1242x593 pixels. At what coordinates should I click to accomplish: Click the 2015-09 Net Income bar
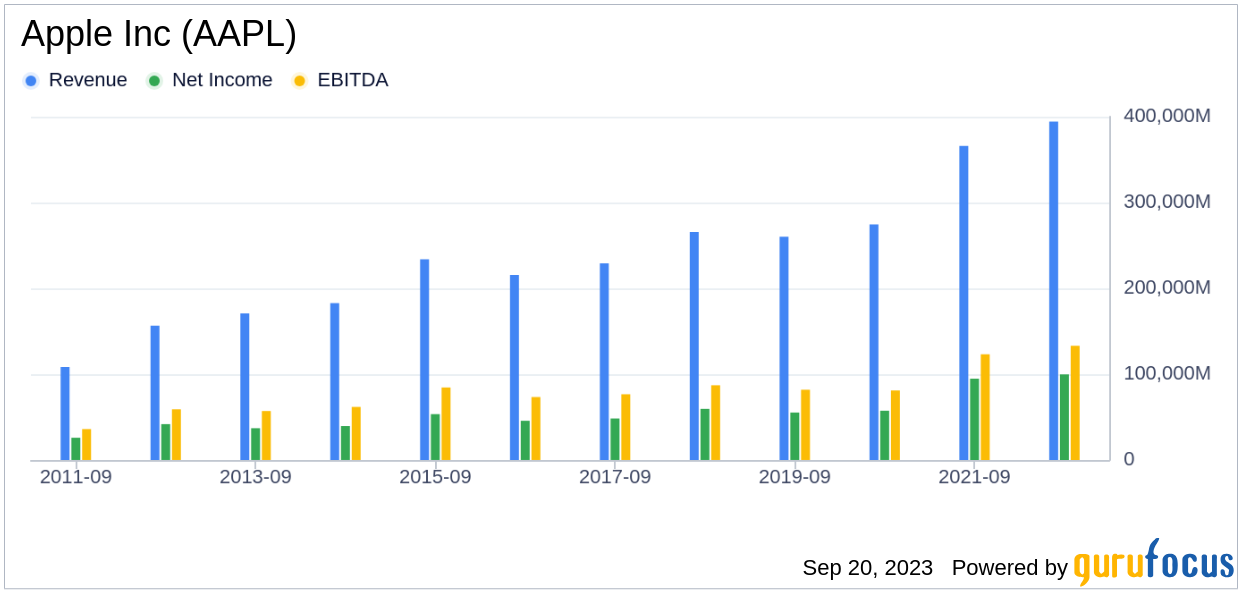point(436,438)
